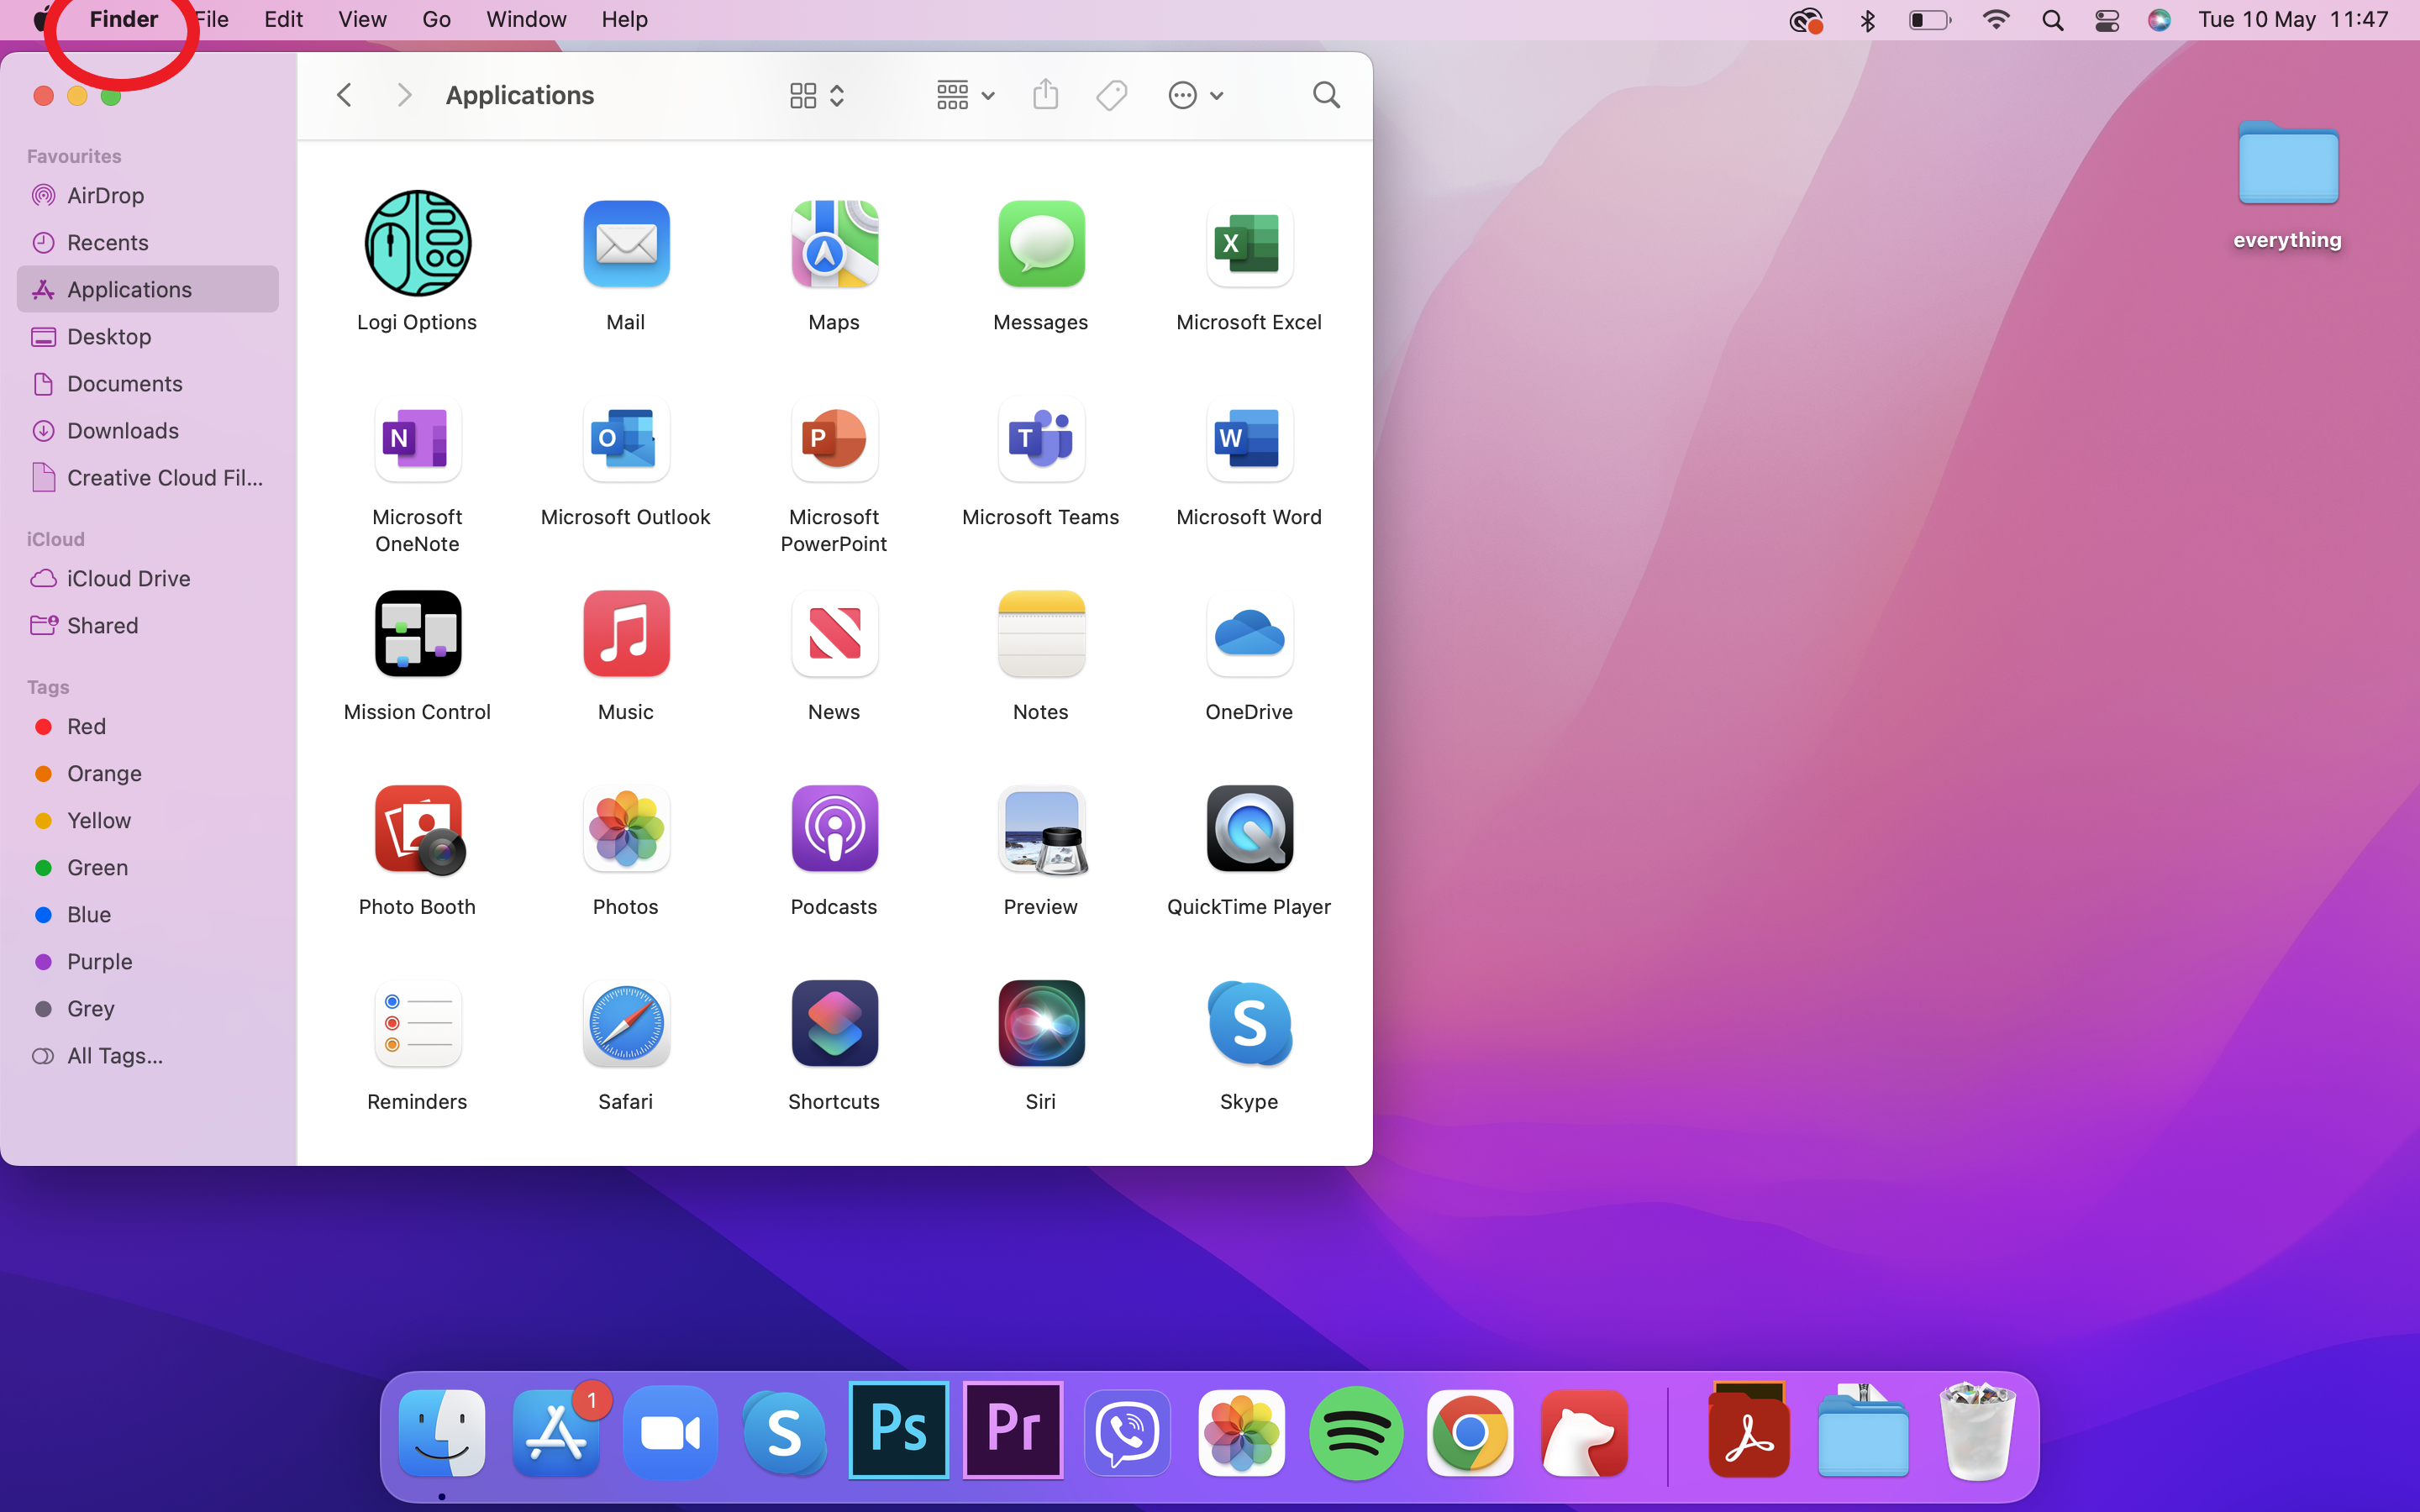Filter by the Purple tag
This screenshot has width=2420, height=1512.
click(x=148, y=961)
